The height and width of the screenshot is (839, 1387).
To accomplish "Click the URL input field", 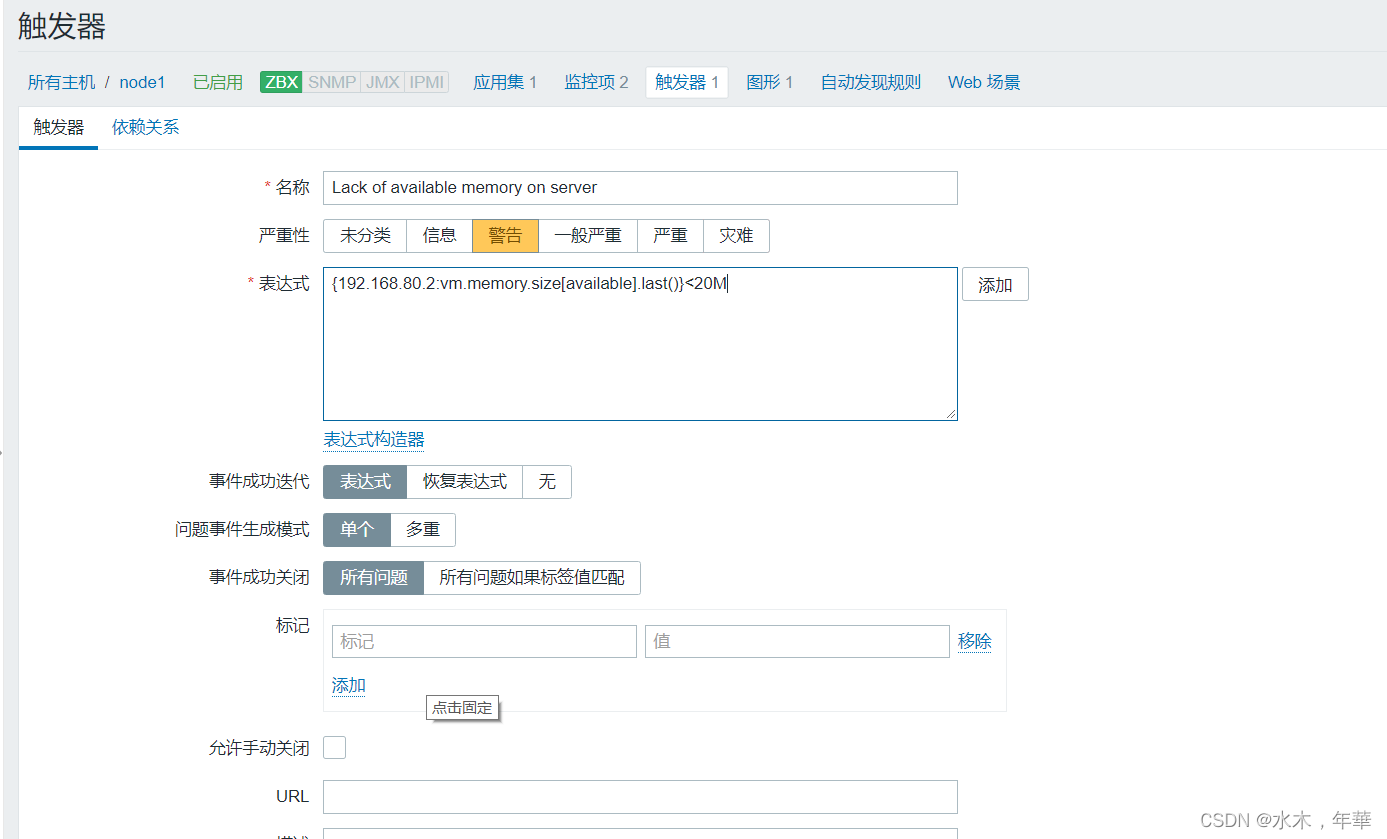I will point(640,797).
